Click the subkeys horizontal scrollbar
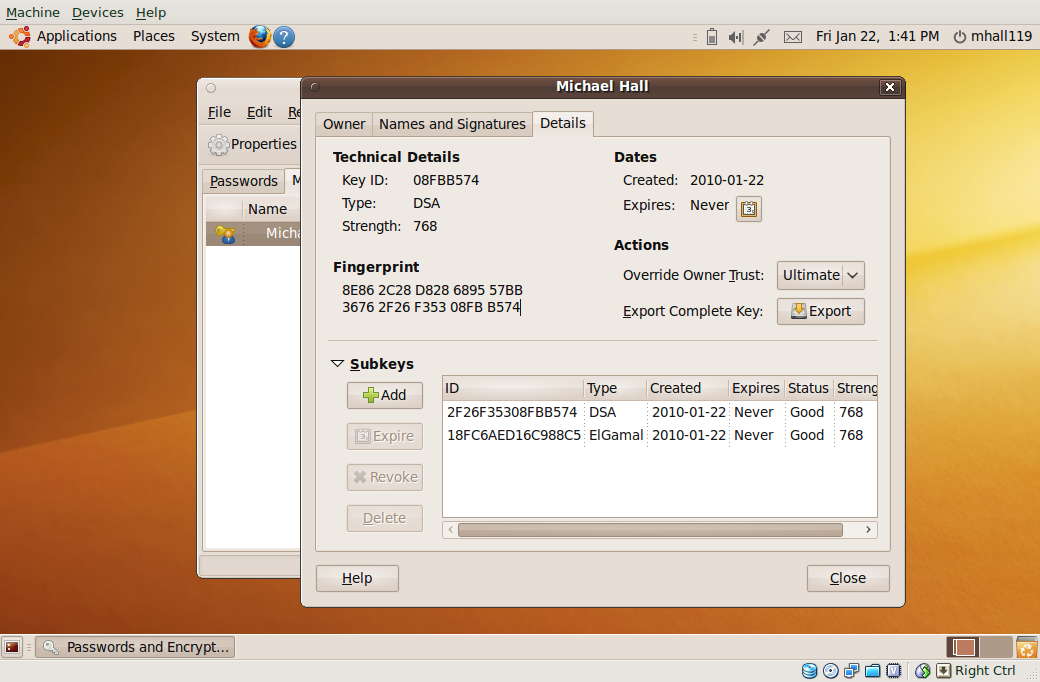 point(650,530)
